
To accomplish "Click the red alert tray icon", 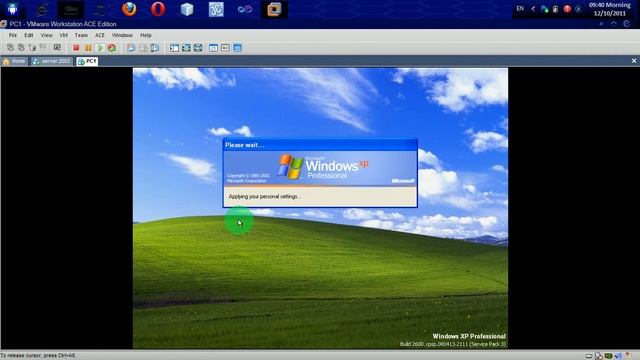I will click(567, 9).
